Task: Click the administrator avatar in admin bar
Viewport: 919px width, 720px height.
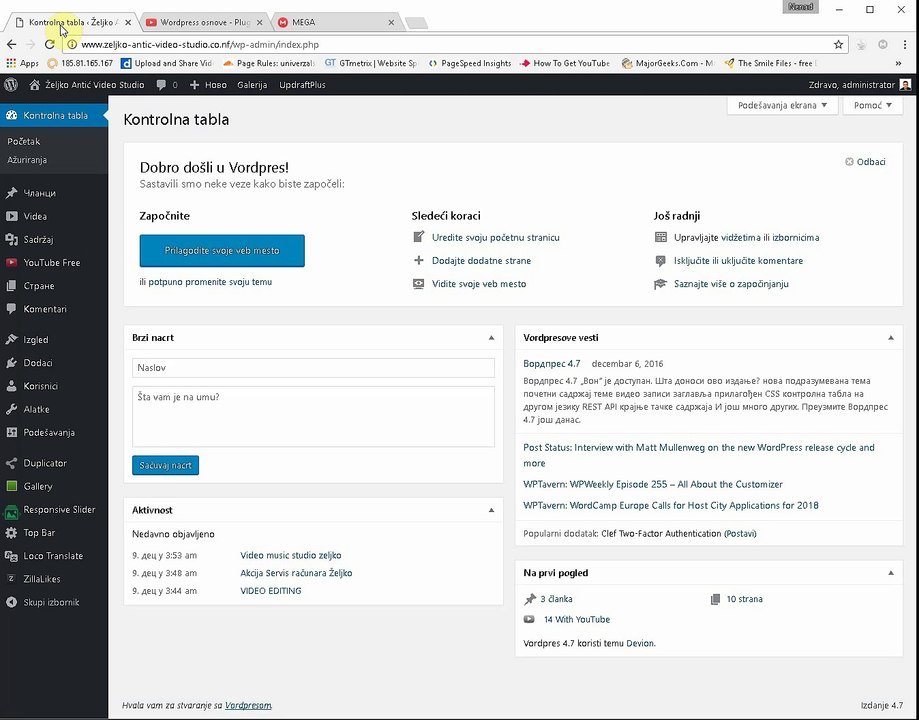Action: click(x=906, y=85)
